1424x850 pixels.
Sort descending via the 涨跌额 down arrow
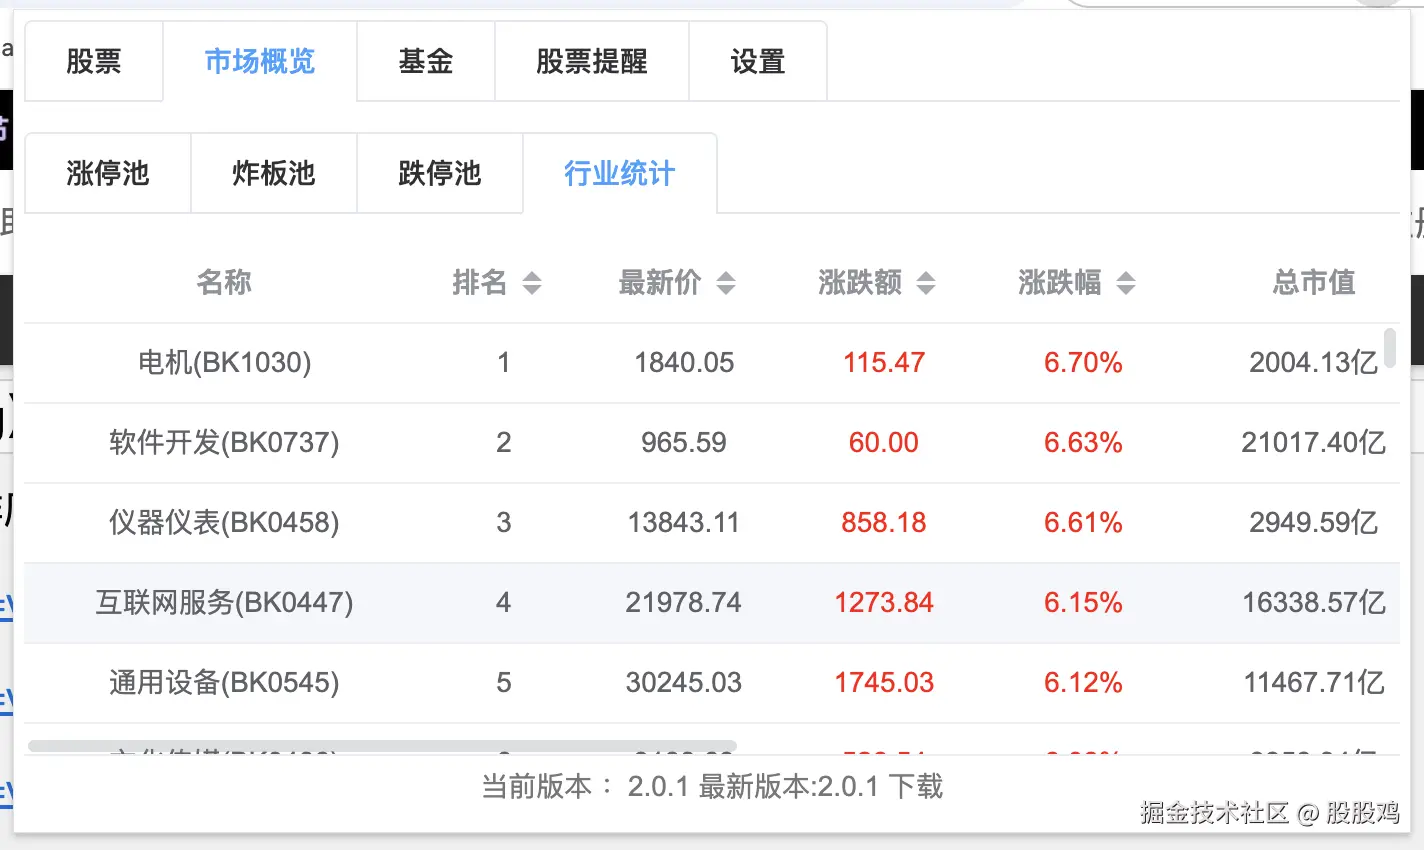928,290
